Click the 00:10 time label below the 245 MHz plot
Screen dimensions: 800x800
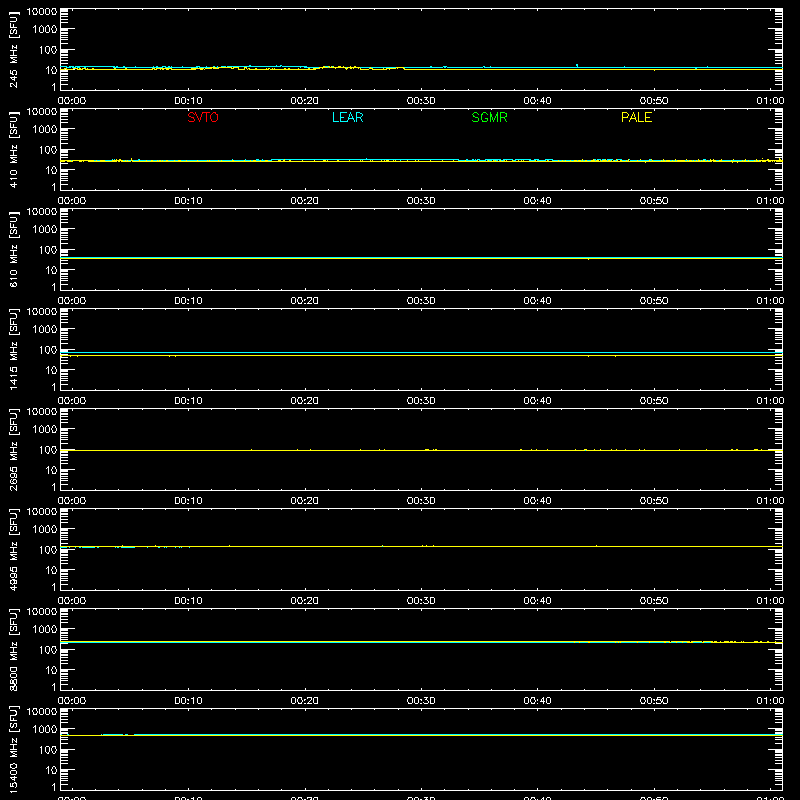188,101
